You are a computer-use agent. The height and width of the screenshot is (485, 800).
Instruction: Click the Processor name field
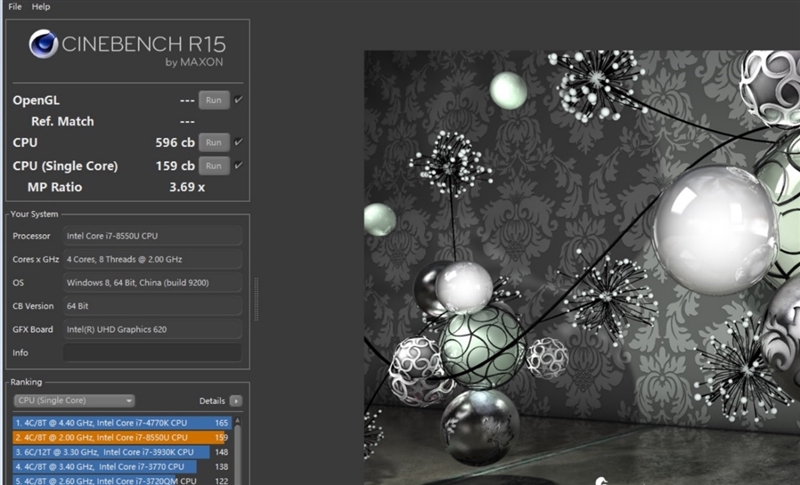point(152,236)
